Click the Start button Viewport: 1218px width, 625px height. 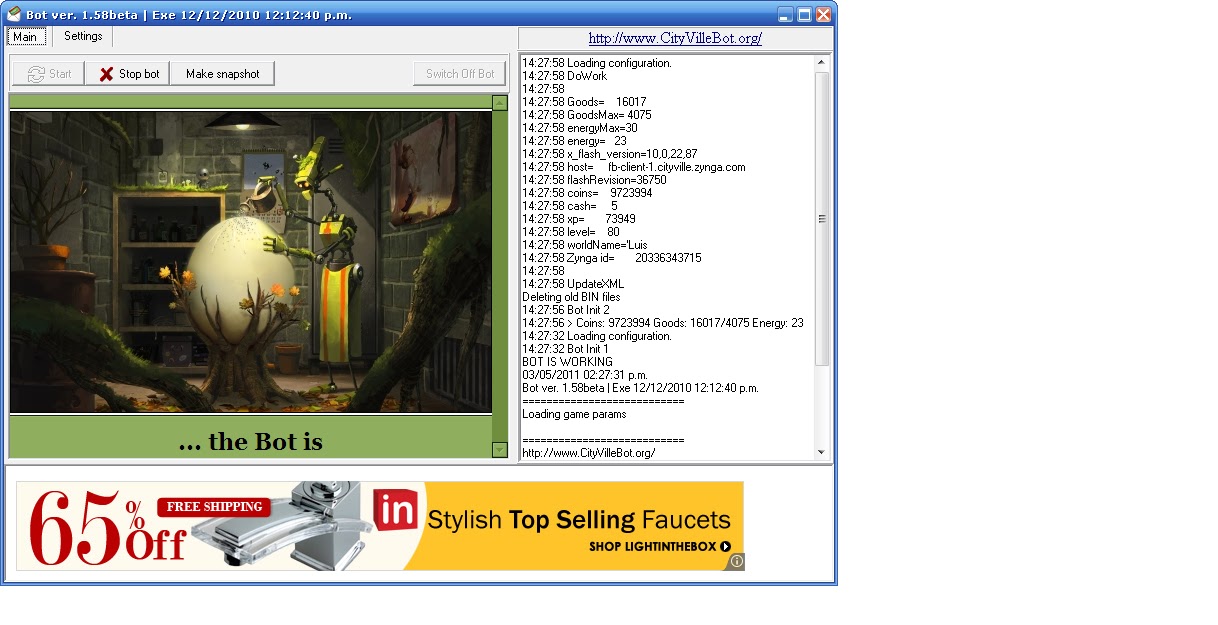48,74
